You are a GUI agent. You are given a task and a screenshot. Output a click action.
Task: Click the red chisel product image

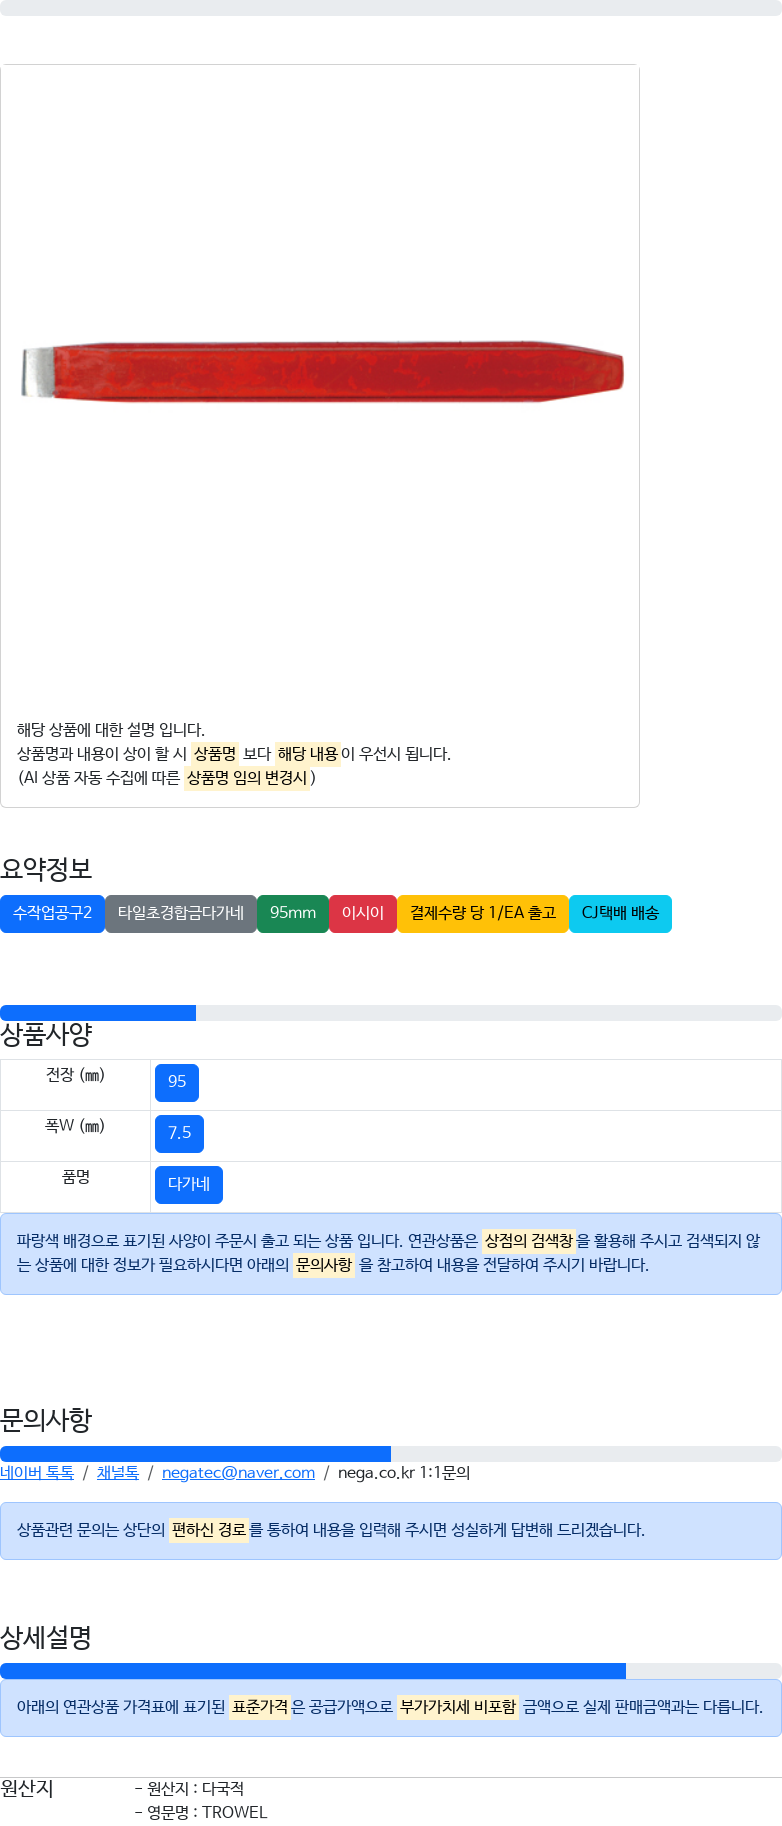pyautogui.click(x=322, y=372)
